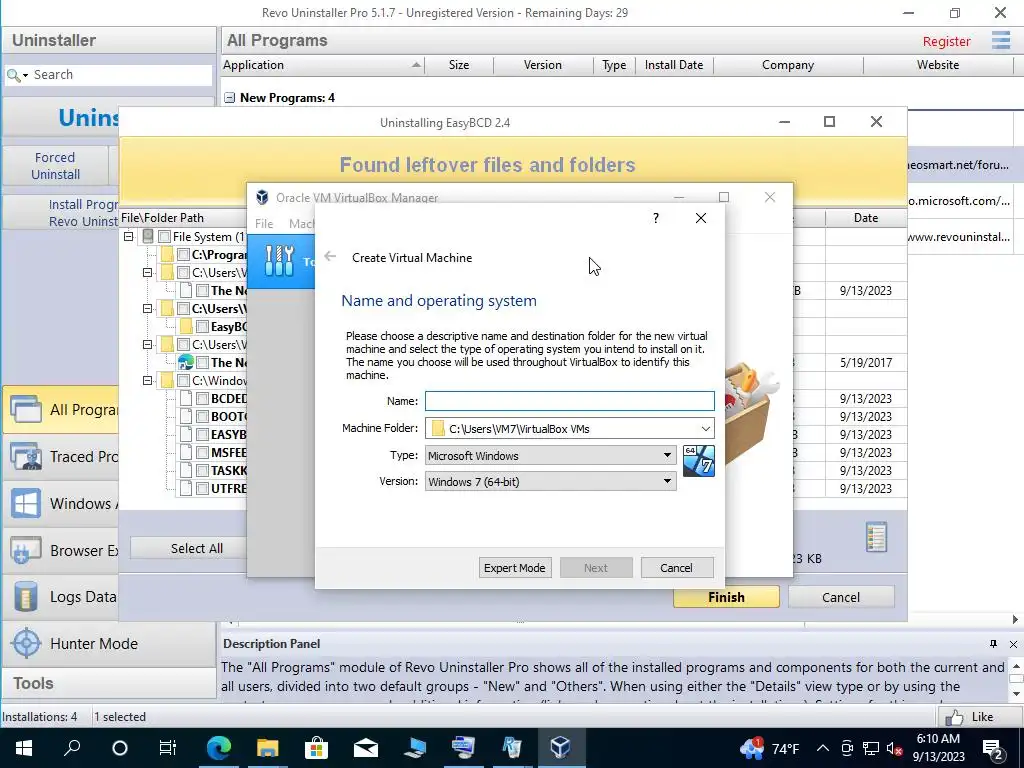1024x768 pixels.
Task: Check the File System root checkbox
Action: [x=165, y=236]
